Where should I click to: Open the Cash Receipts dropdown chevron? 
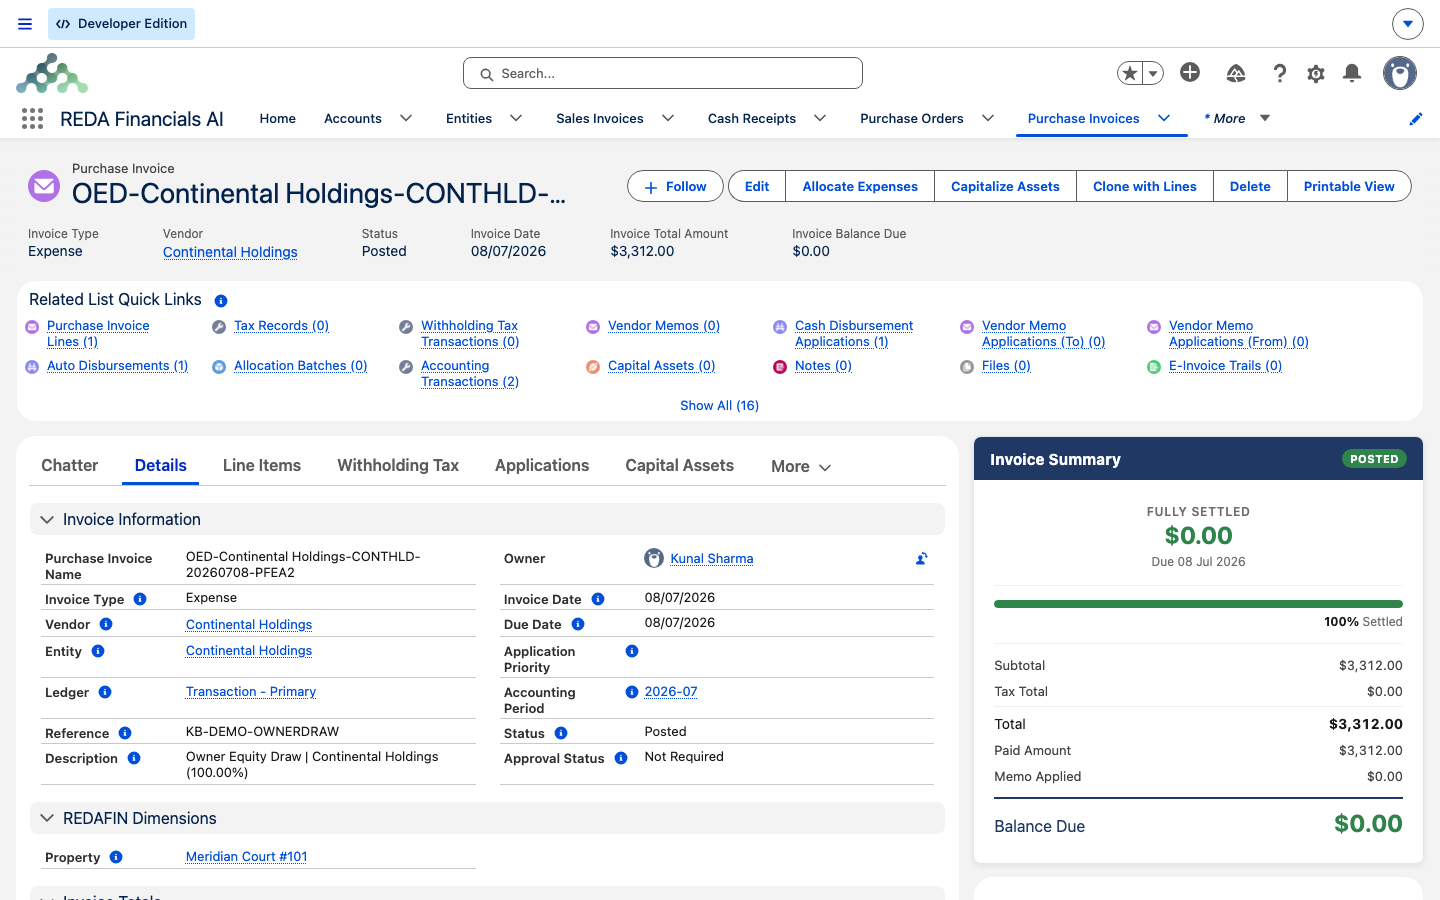[820, 118]
